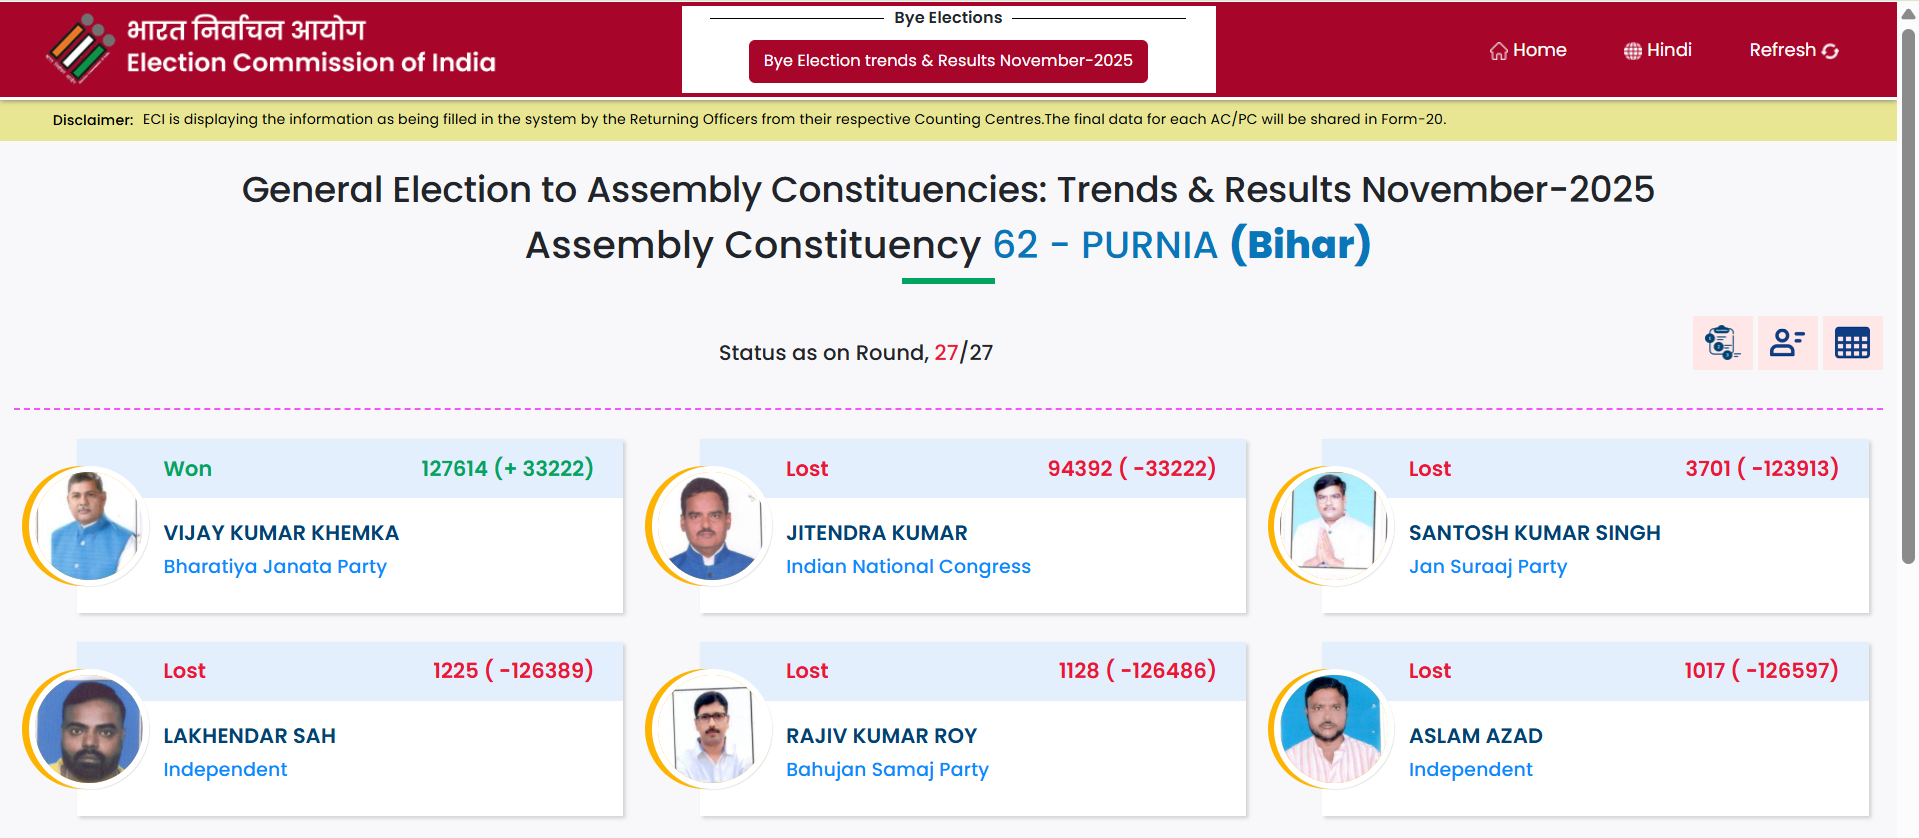Click Santosh Kumar Singh's photo

1334,526
